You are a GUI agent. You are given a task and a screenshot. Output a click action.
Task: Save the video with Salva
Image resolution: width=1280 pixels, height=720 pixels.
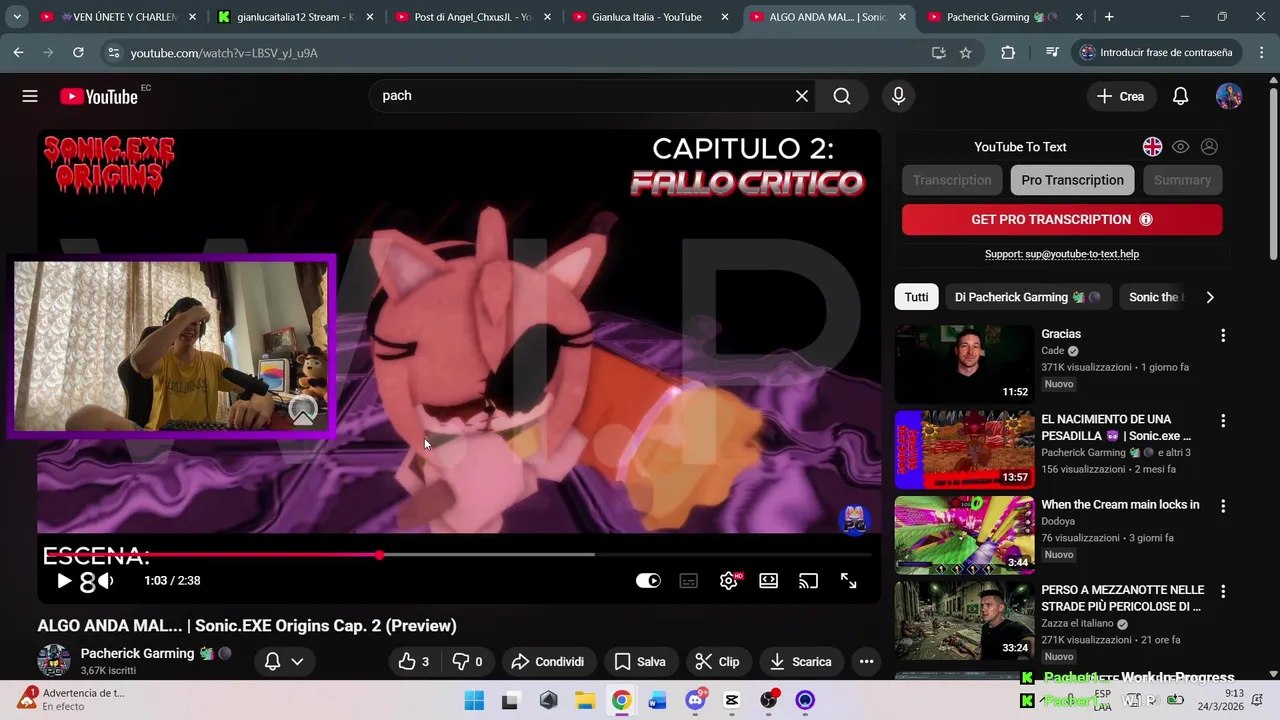click(x=640, y=662)
